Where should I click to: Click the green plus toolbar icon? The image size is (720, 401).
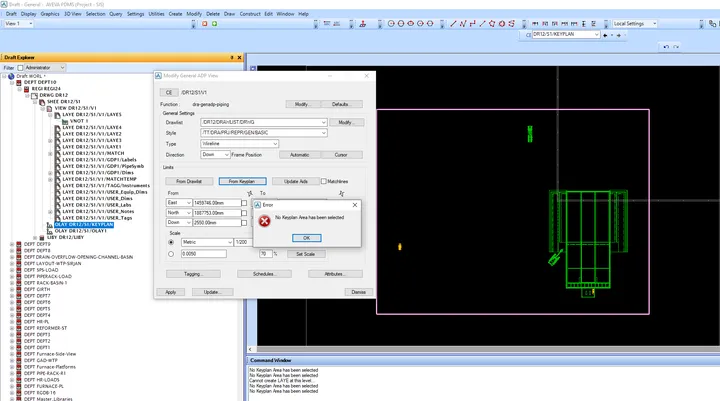[x=214, y=23]
